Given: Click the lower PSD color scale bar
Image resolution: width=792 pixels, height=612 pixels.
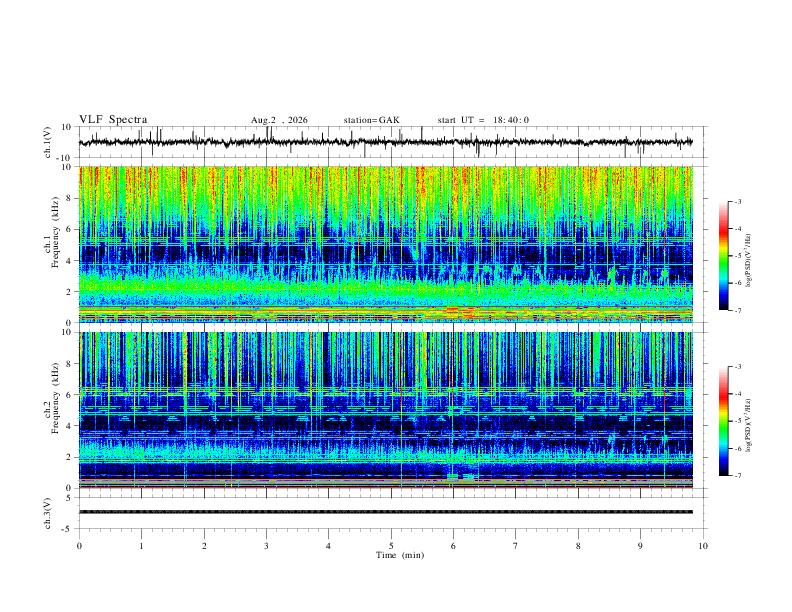Looking at the screenshot, I should point(723,421).
